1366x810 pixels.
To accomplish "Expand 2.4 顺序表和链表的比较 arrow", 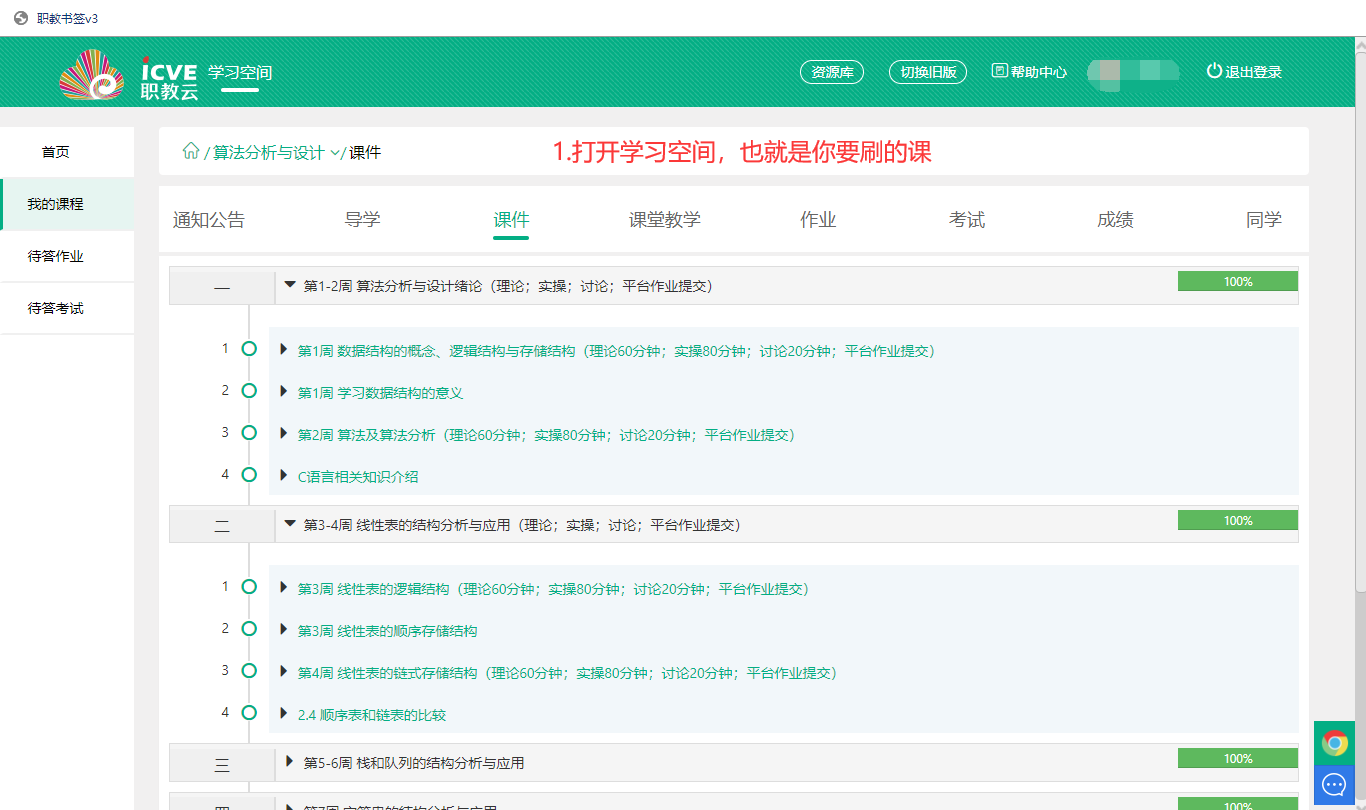I will pos(284,714).
